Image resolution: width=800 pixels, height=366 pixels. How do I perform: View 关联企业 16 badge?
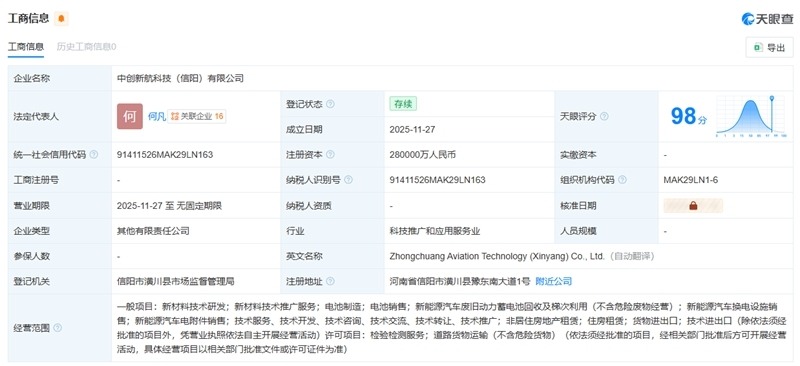pos(197,116)
